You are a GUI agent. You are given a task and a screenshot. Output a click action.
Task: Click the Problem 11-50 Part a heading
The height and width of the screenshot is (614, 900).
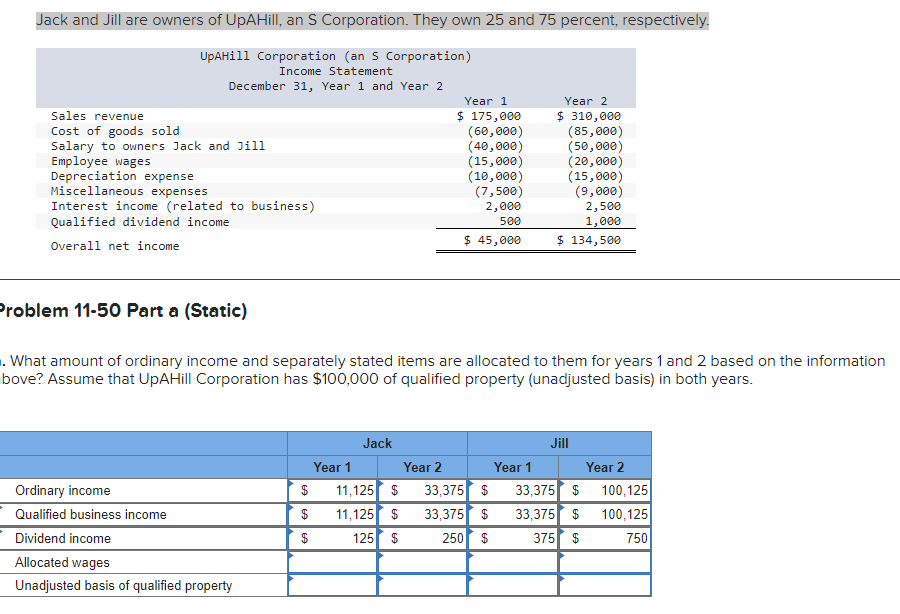pos(123,310)
